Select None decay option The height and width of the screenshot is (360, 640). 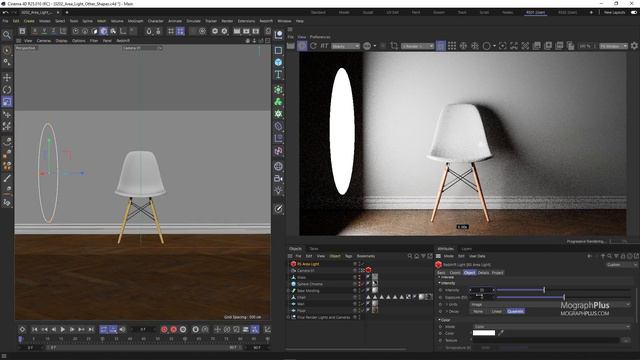coord(478,311)
